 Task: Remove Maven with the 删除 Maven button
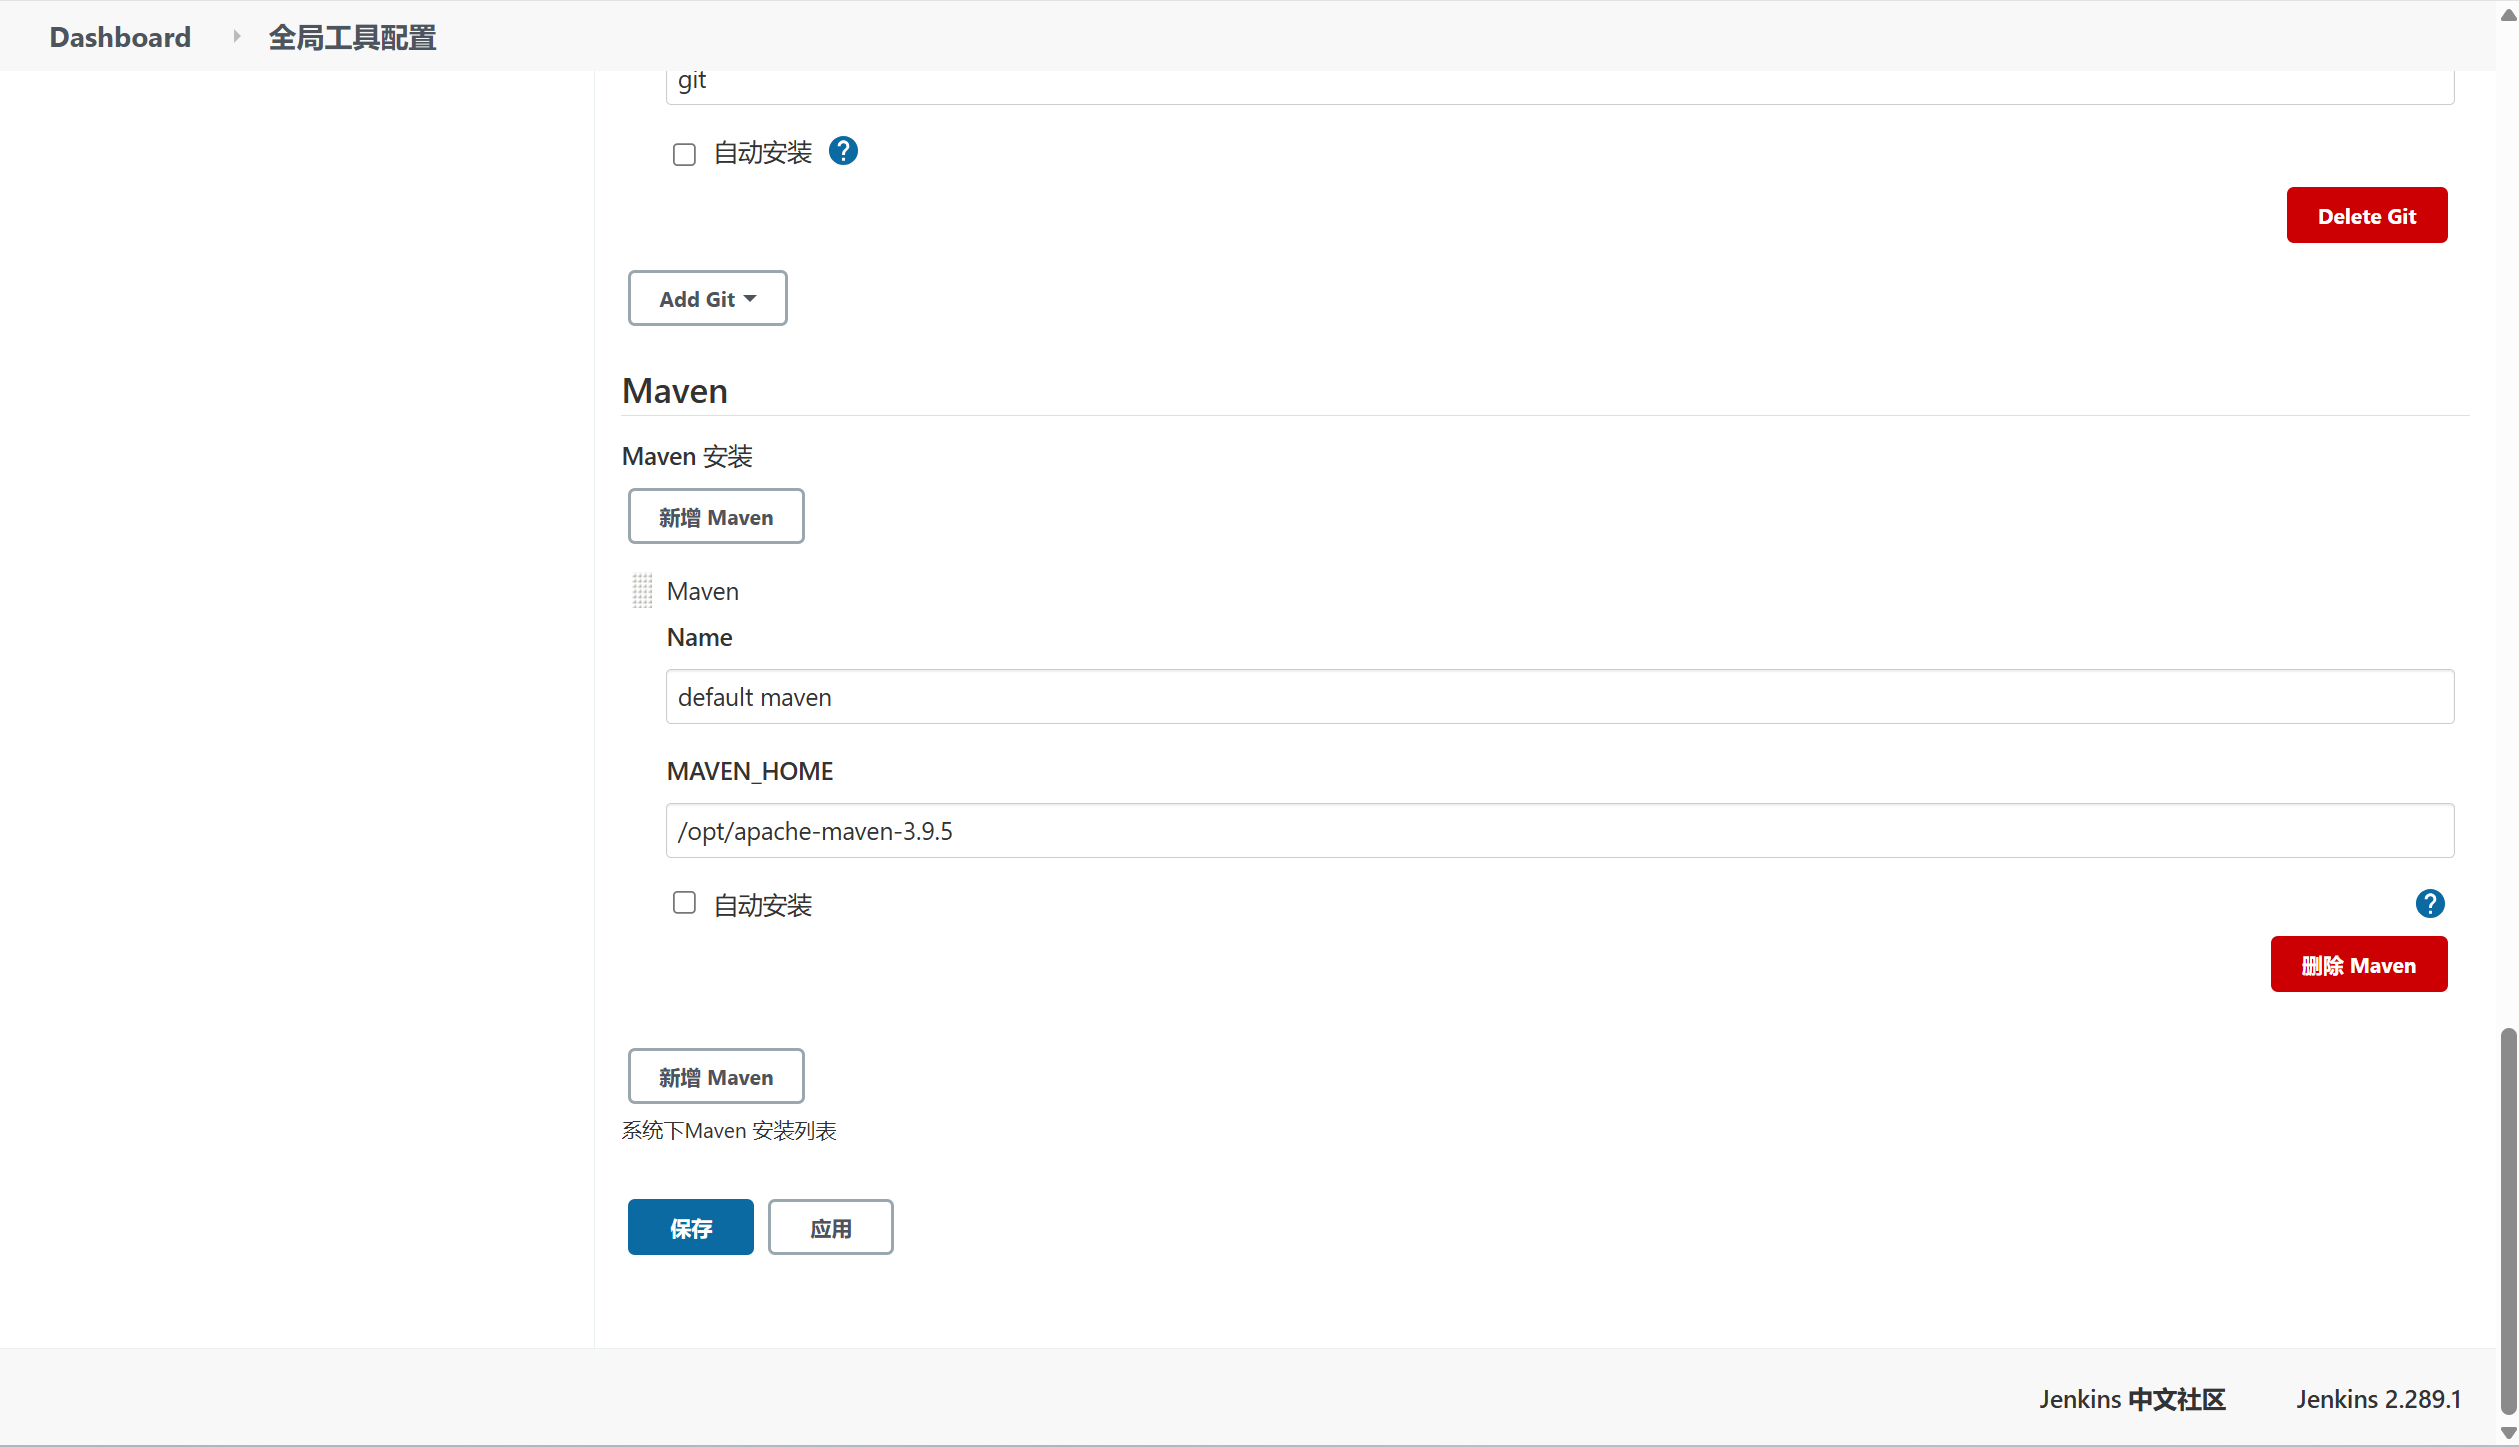[x=2358, y=965]
